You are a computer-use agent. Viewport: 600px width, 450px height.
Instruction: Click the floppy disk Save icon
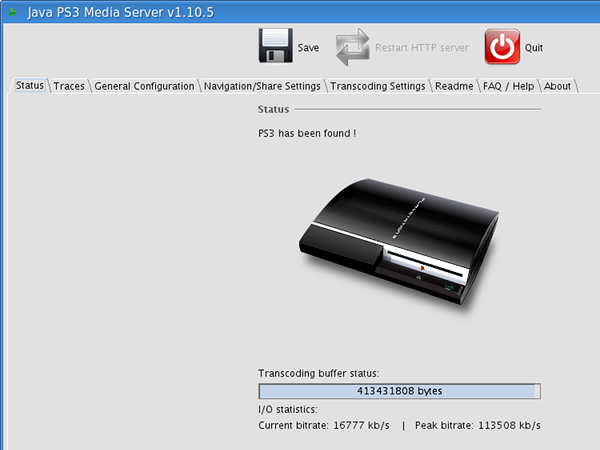point(276,45)
